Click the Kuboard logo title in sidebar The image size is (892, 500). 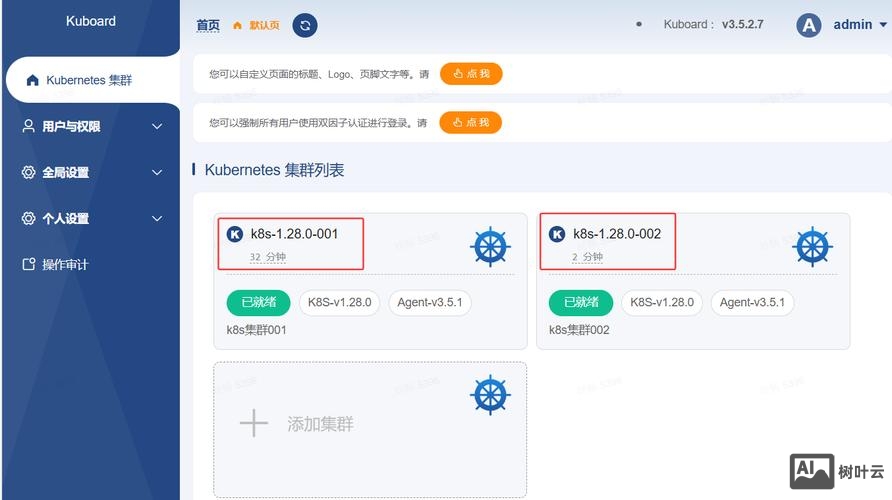pos(90,21)
